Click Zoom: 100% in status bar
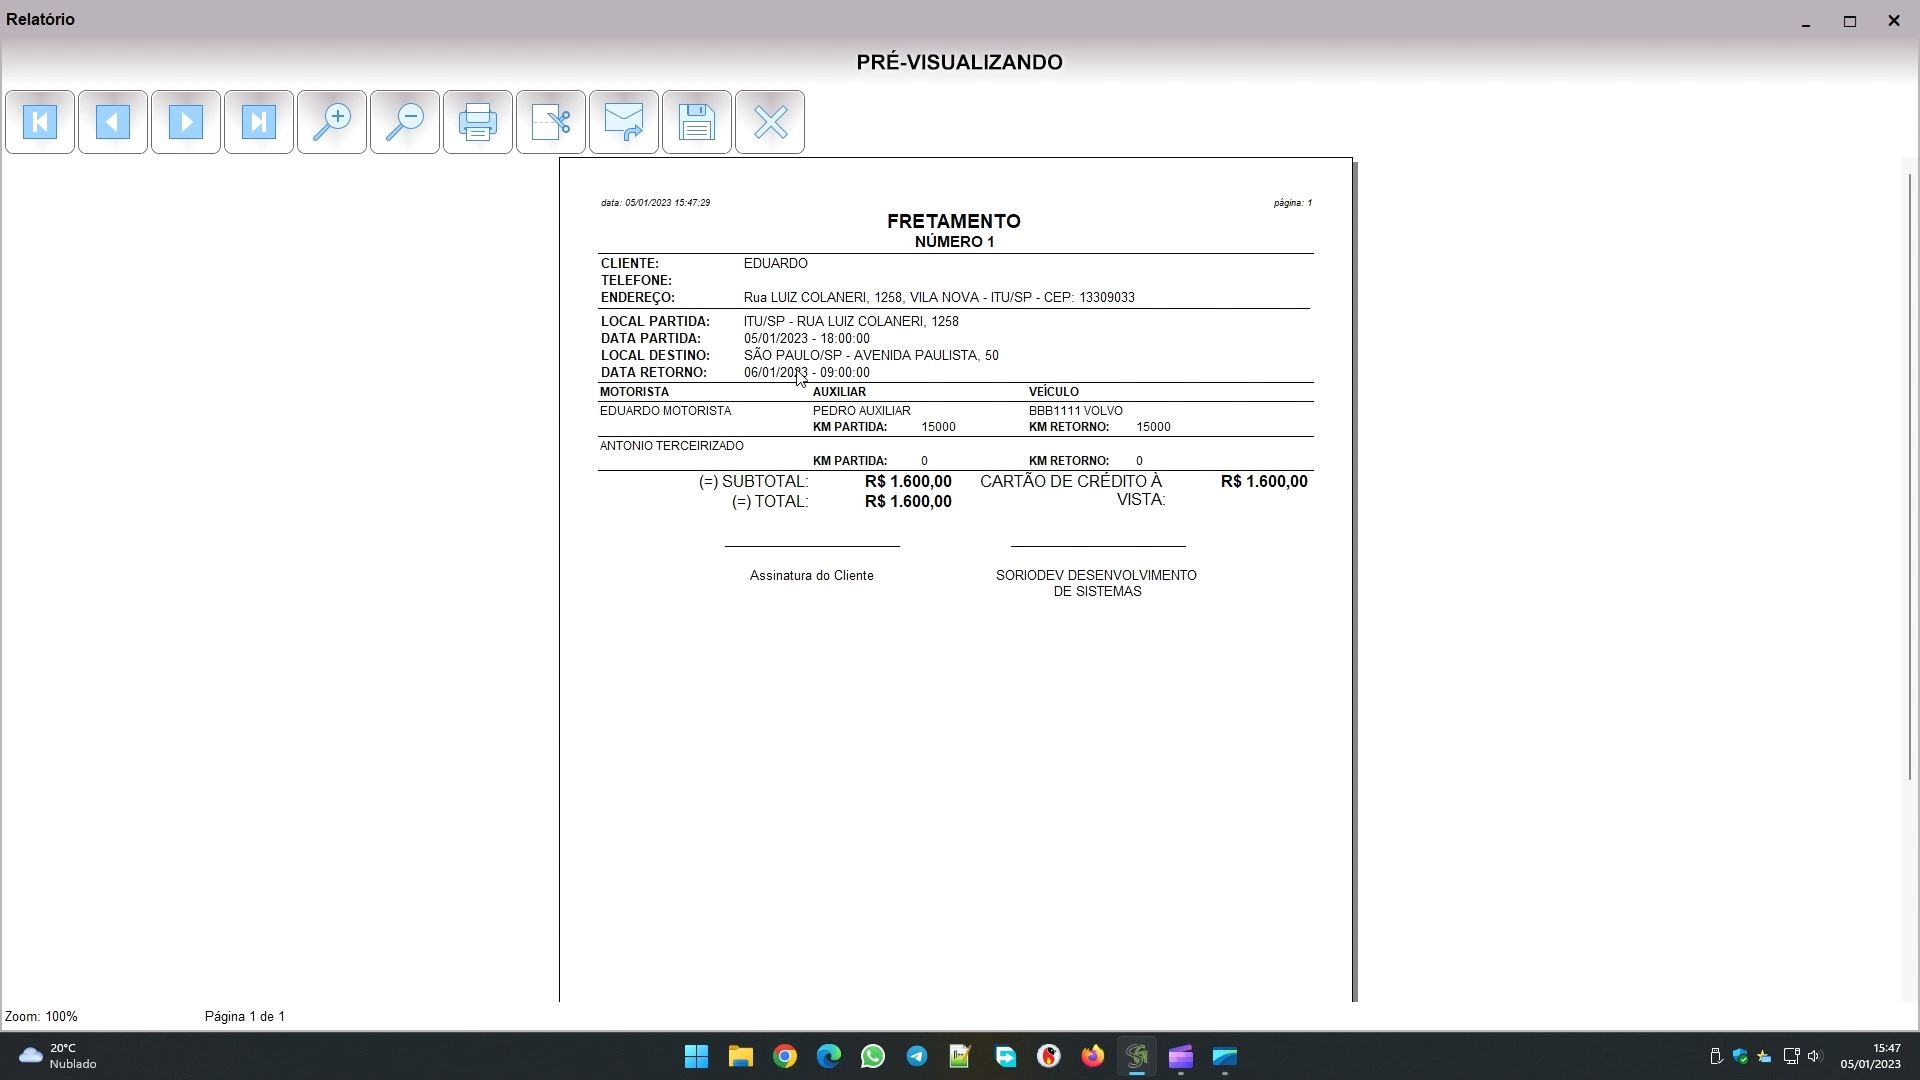This screenshot has height=1080, width=1920. (41, 1016)
